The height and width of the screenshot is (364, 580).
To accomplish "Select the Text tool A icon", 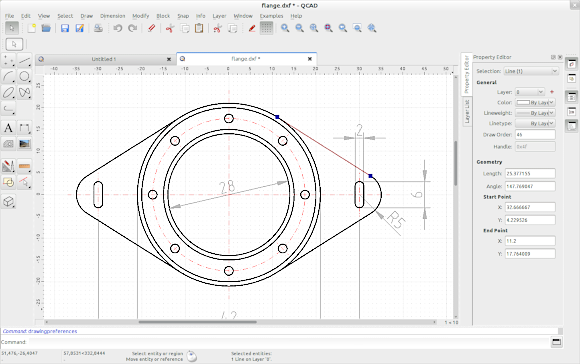I will pyautogui.click(x=8, y=128).
